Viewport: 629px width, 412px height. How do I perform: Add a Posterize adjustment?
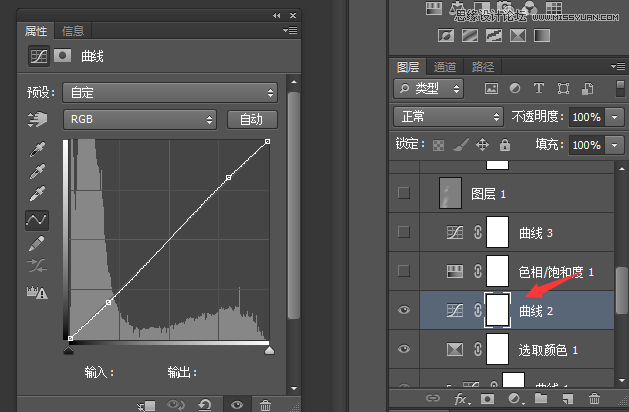pos(470,35)
